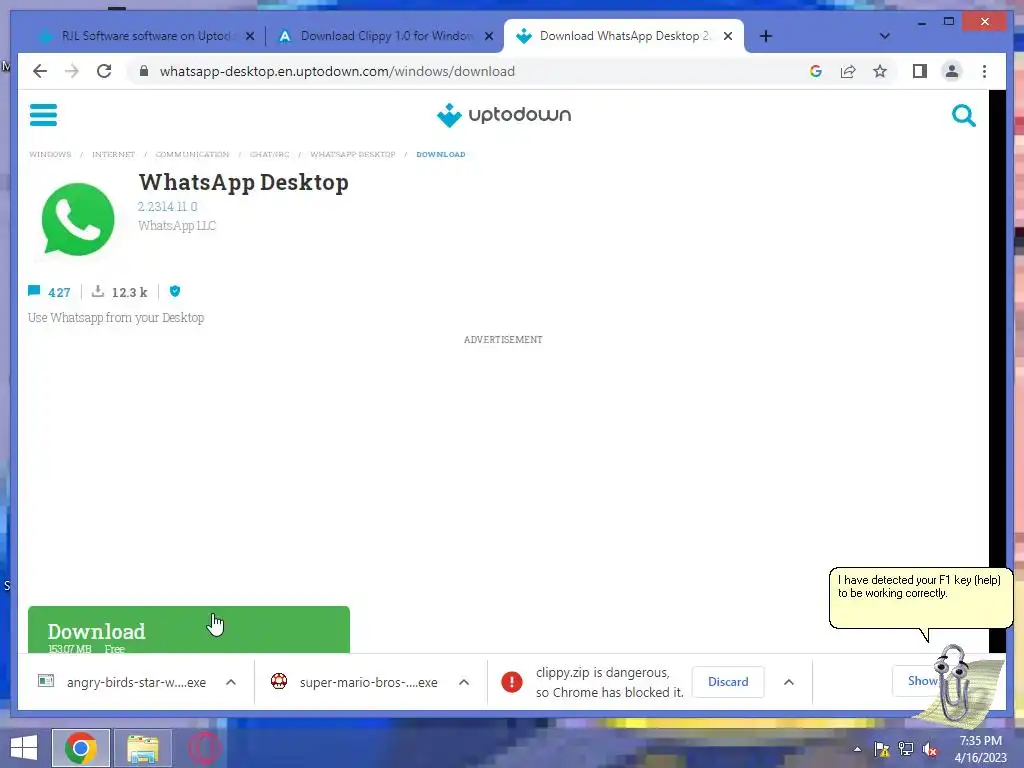The image size is (1024, 768).
Task: Click the Chrome taskbar icon
Action: pyautogui.click(x=81, y=748)
